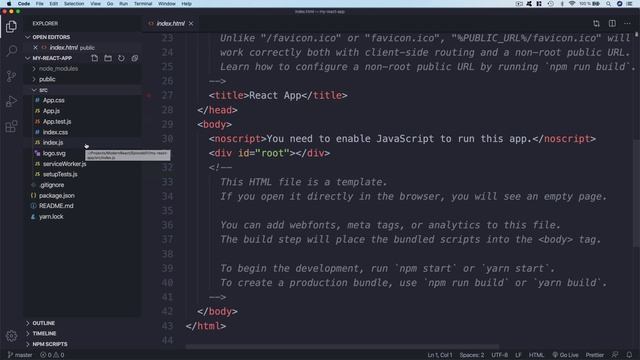640x360 pixels.
Task: Open the Run and Debug view
Action: 11,101
